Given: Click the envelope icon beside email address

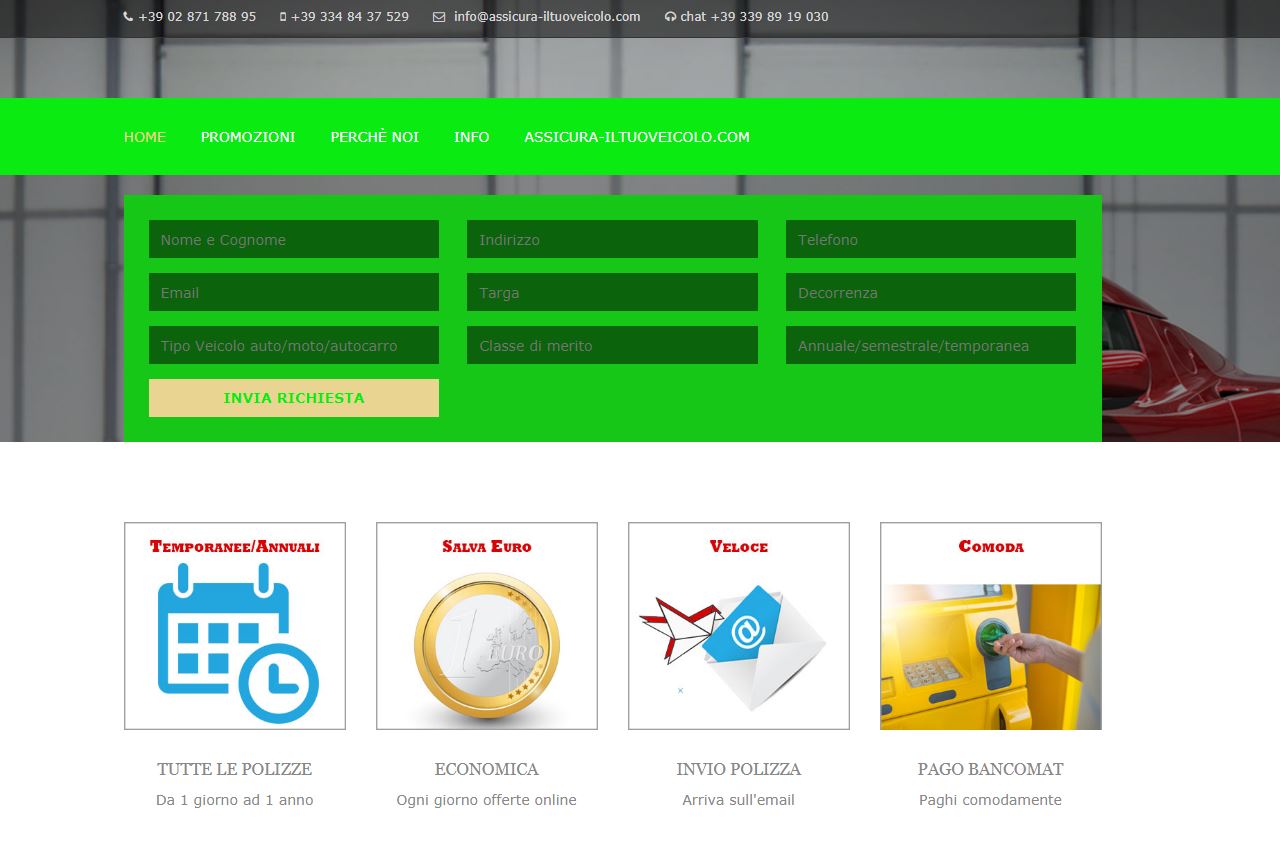Looking at the screenshot, I should tap(439, 17).
